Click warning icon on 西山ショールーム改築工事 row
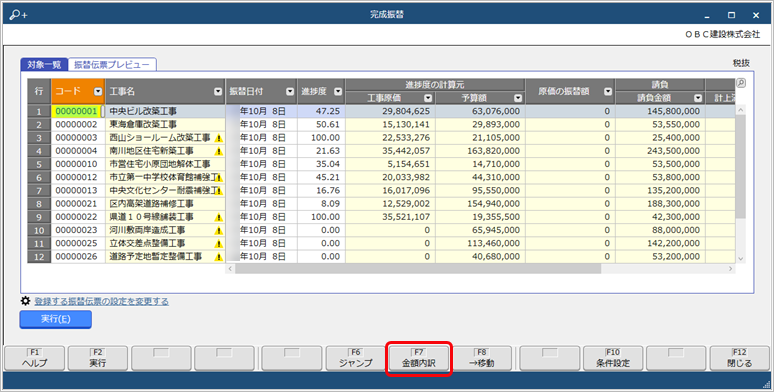774x392 pixels. click(x=219, y=138)
